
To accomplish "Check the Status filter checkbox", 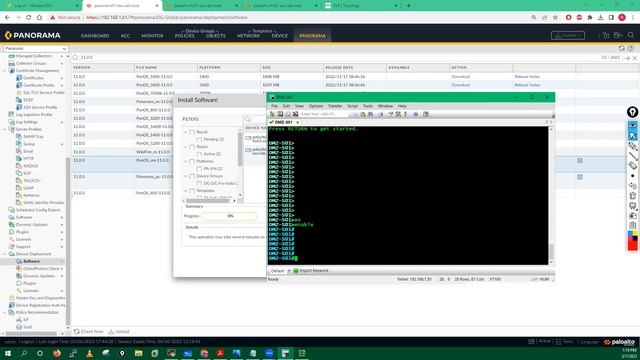I will click(x=192, y=147).
